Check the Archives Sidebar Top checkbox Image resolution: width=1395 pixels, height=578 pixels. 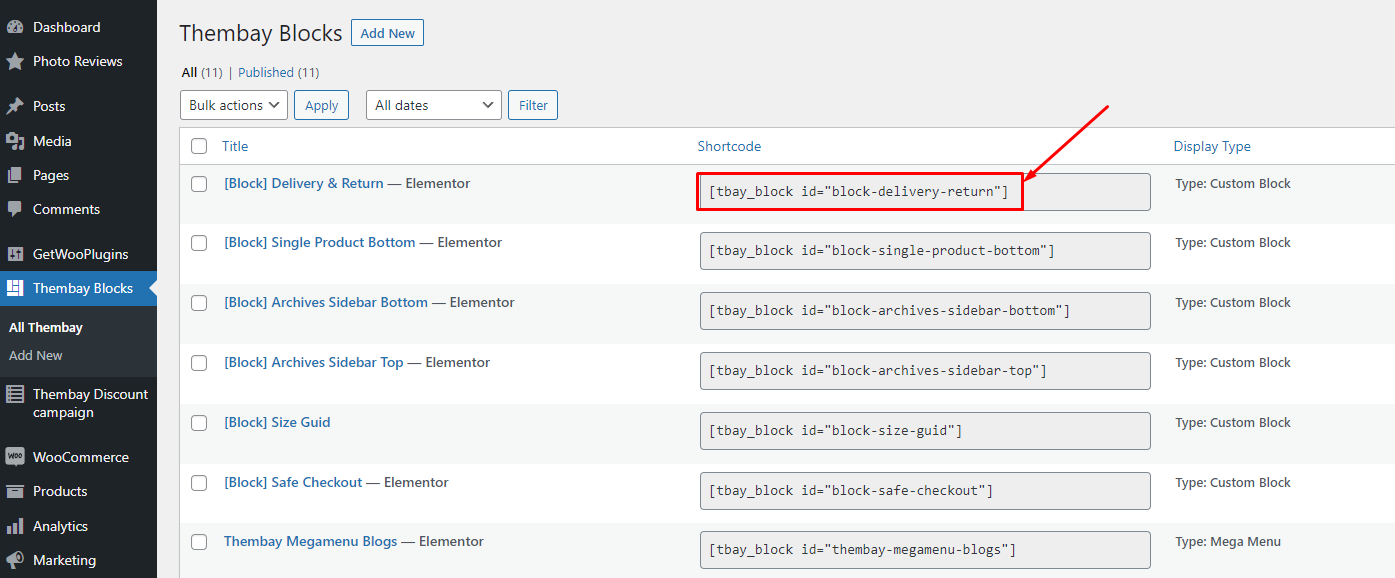point(199,363)
